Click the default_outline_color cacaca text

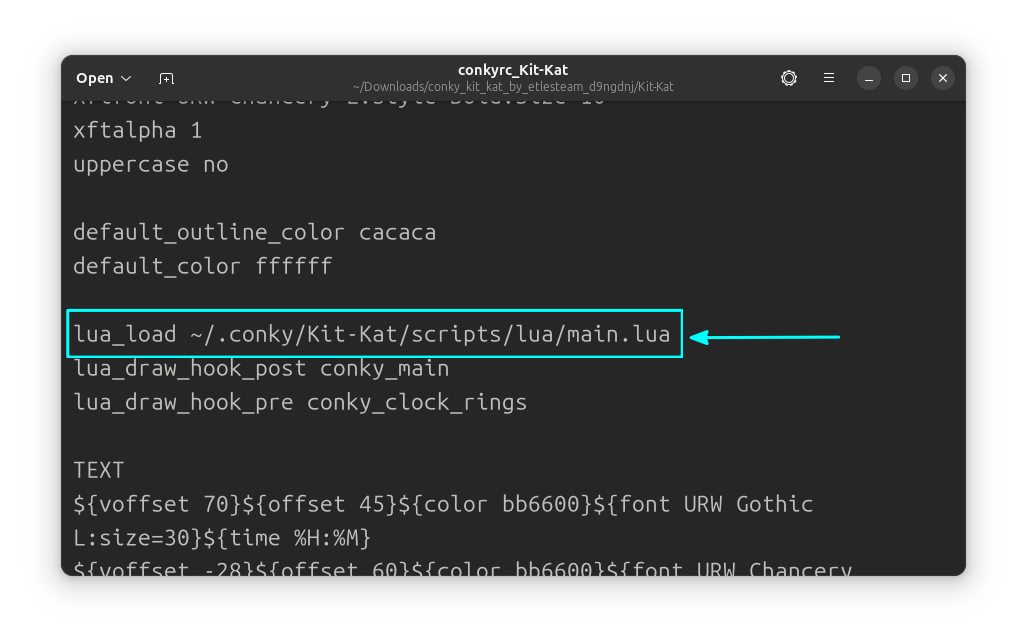coord(254,232)
